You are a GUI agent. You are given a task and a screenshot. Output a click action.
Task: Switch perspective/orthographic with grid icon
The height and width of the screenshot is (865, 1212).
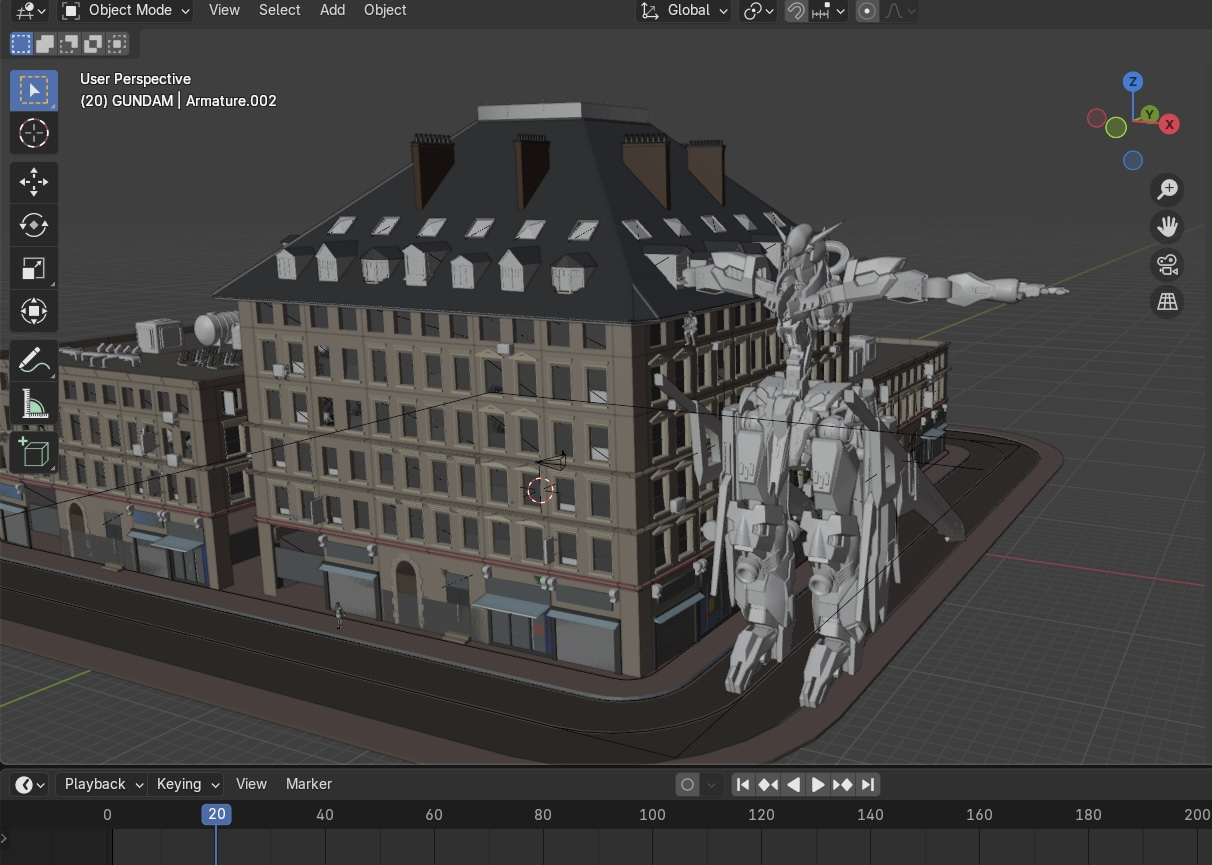click(1167, 302)
